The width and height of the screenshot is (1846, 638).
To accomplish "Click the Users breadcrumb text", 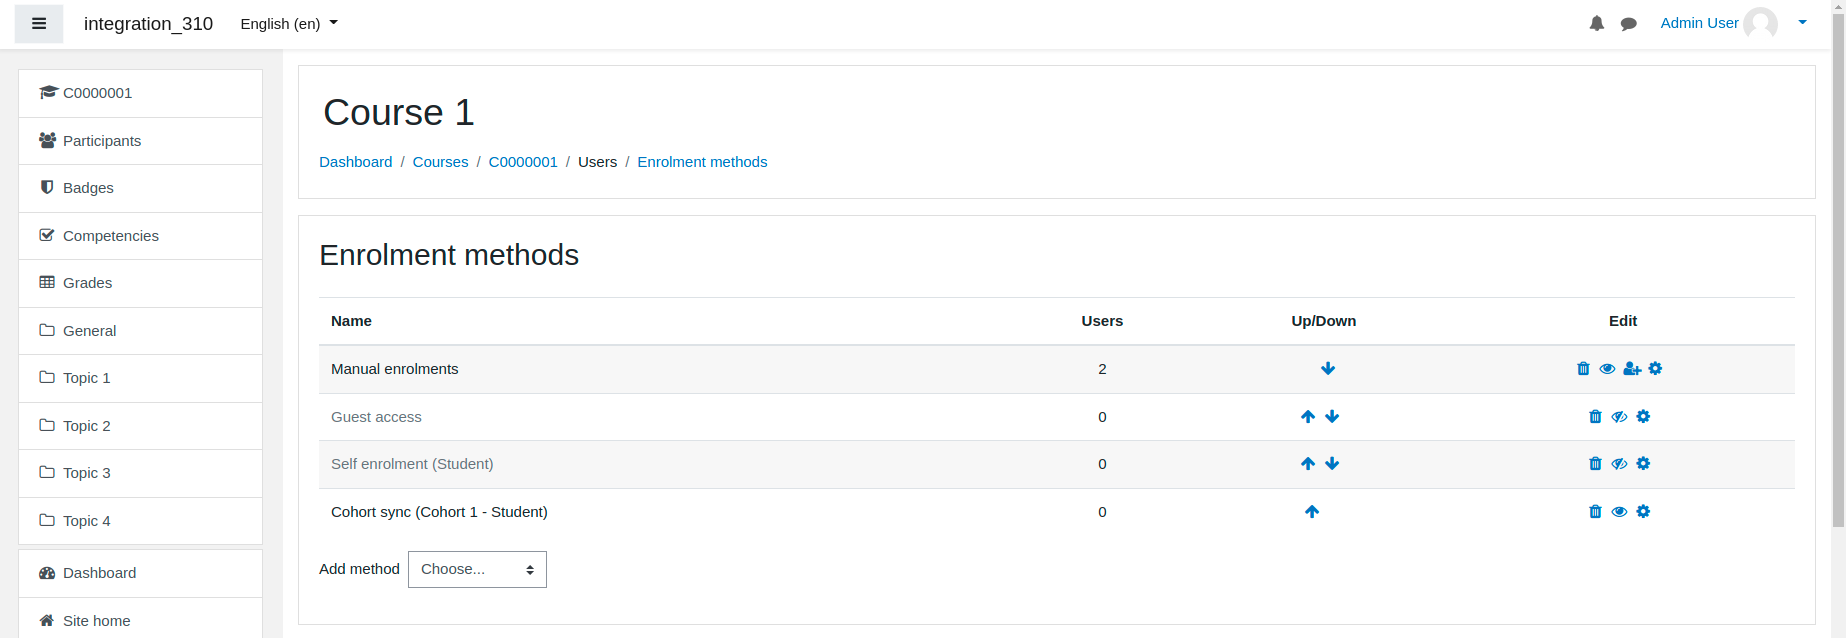I will pos(597,162).
